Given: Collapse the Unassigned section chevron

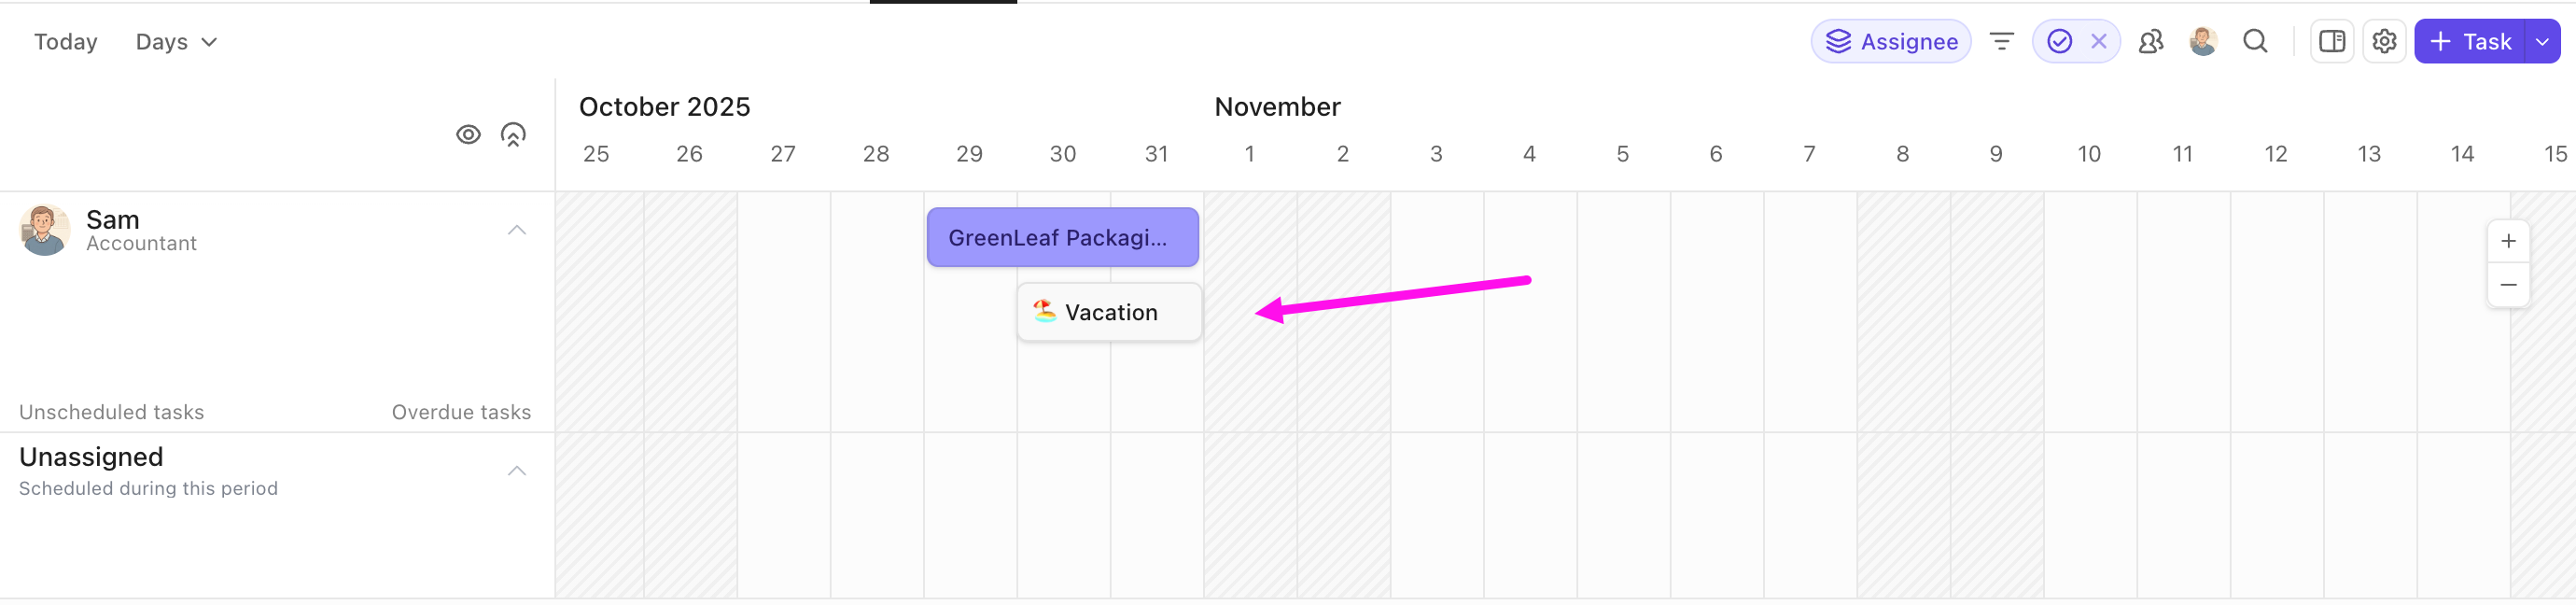Looking at the screenshot, I should 516,471.
